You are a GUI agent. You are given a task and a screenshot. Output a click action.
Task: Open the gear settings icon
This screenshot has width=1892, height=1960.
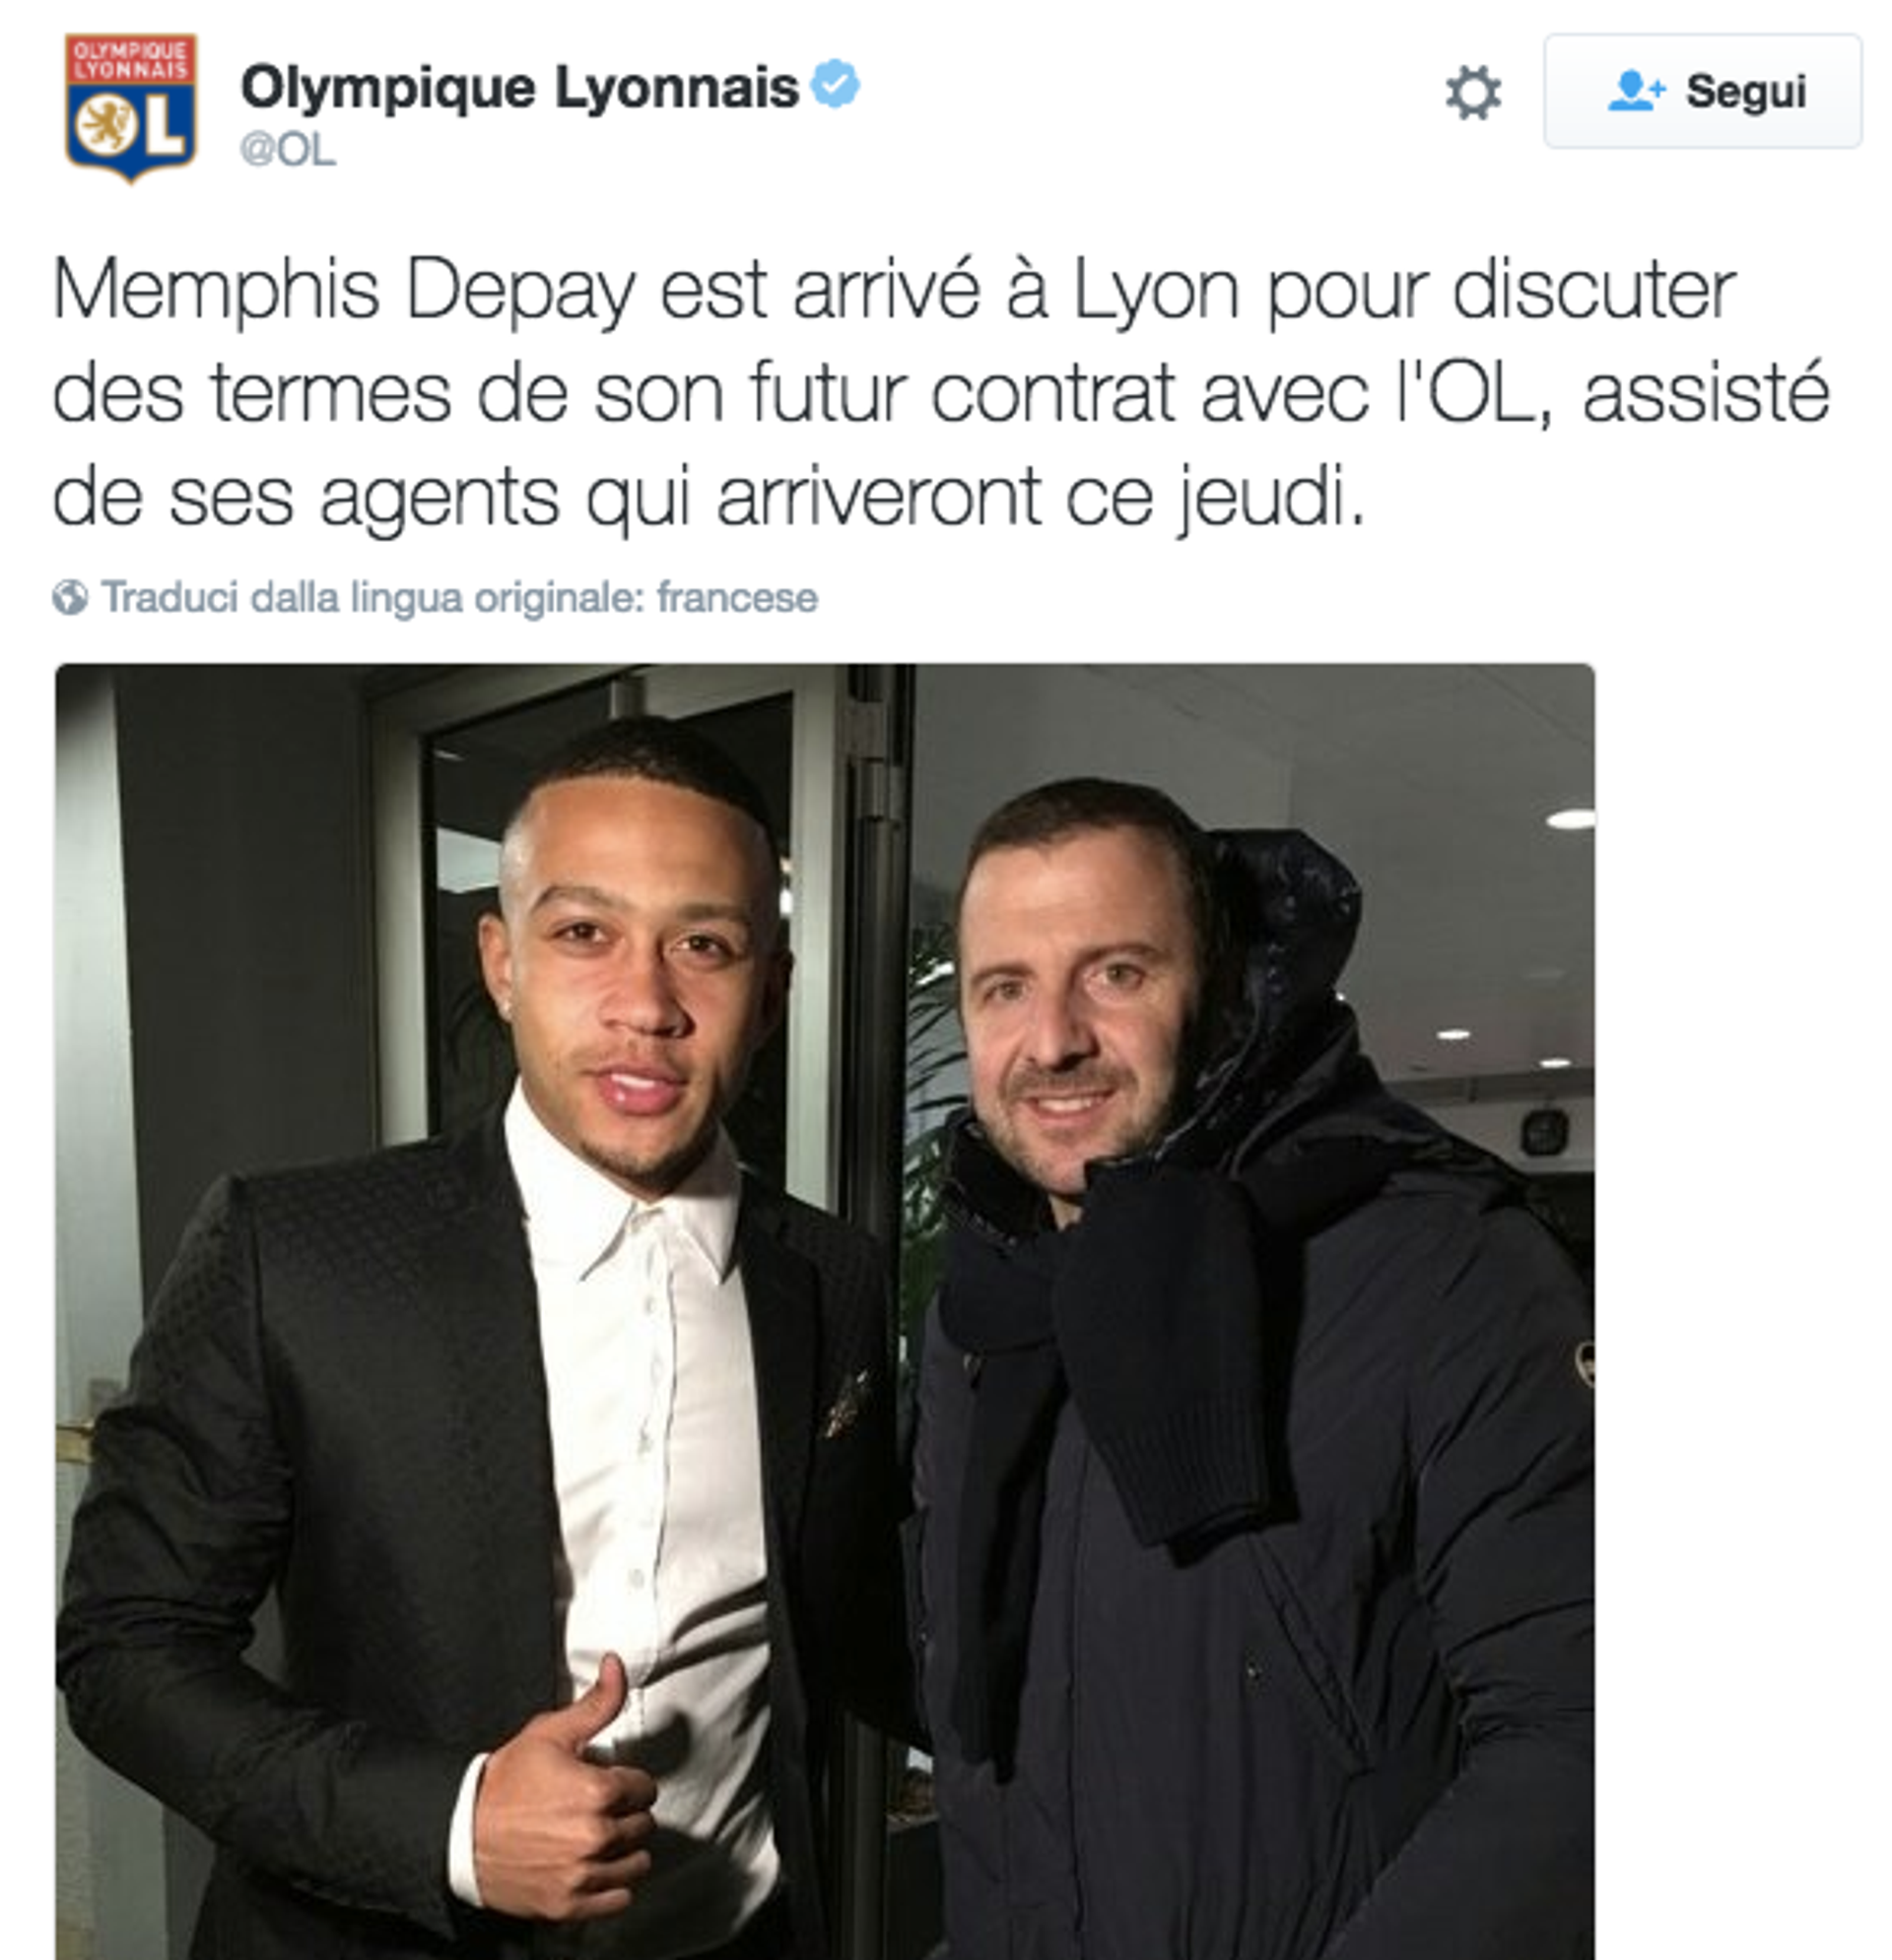[x=1473, y=93]
